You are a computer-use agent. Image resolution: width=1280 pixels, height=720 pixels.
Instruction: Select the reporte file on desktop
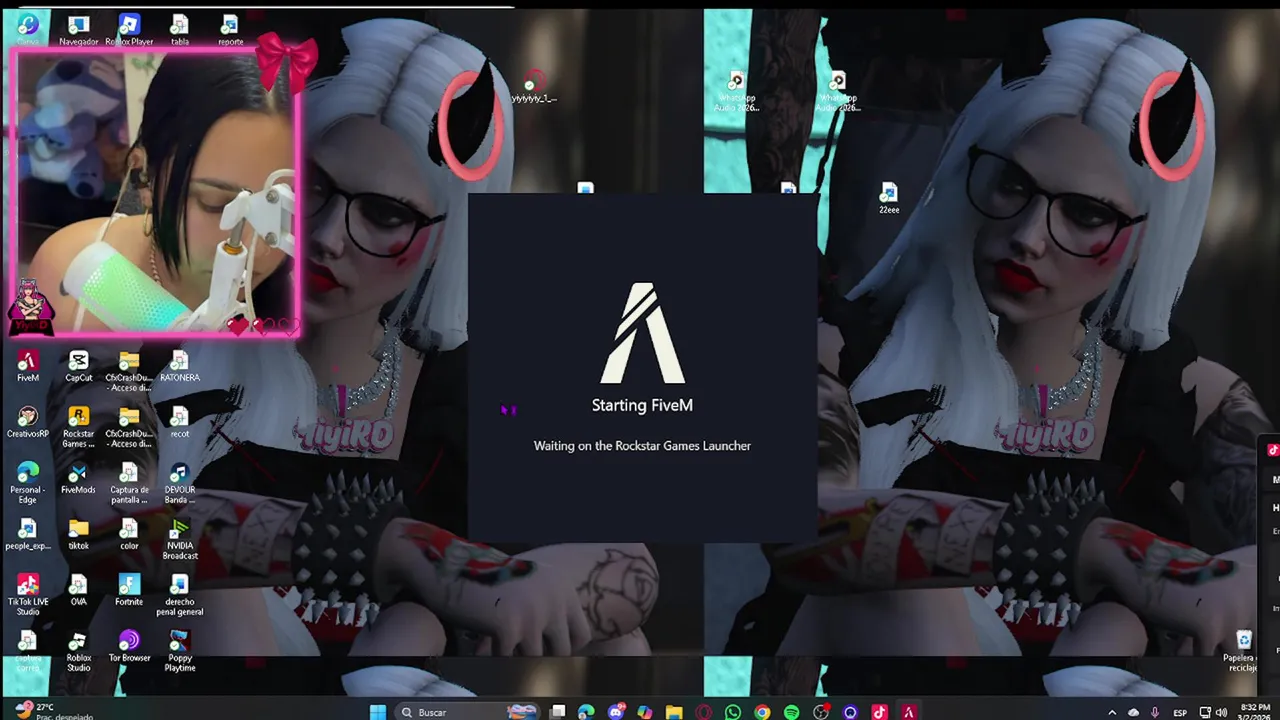(230, 30)
